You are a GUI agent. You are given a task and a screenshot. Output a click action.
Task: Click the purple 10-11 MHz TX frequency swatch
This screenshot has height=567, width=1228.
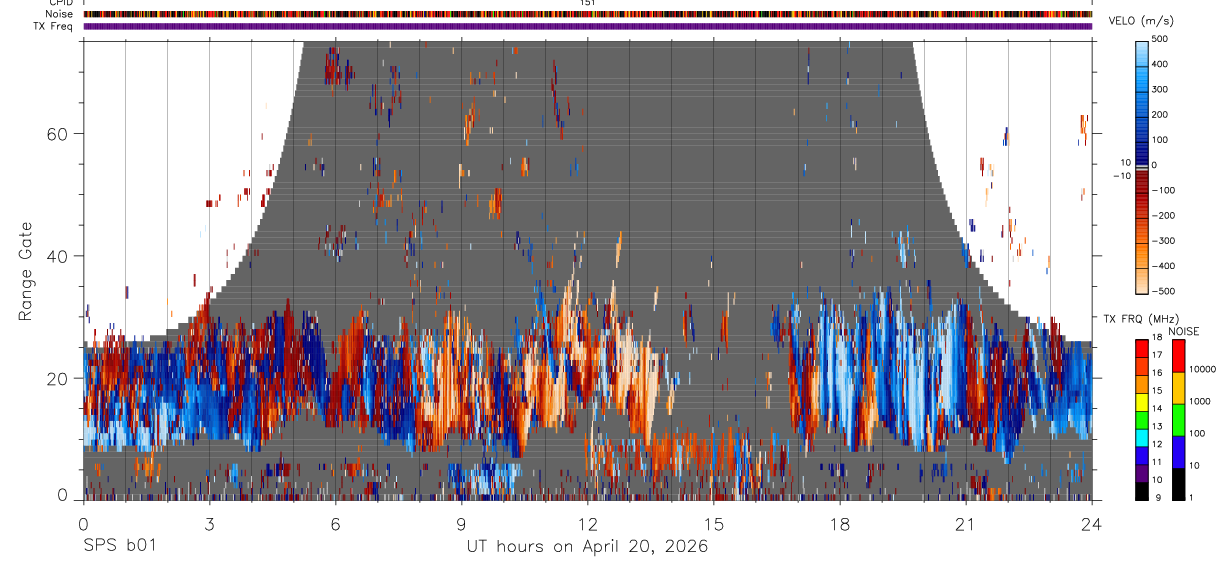pos(1142,474)
